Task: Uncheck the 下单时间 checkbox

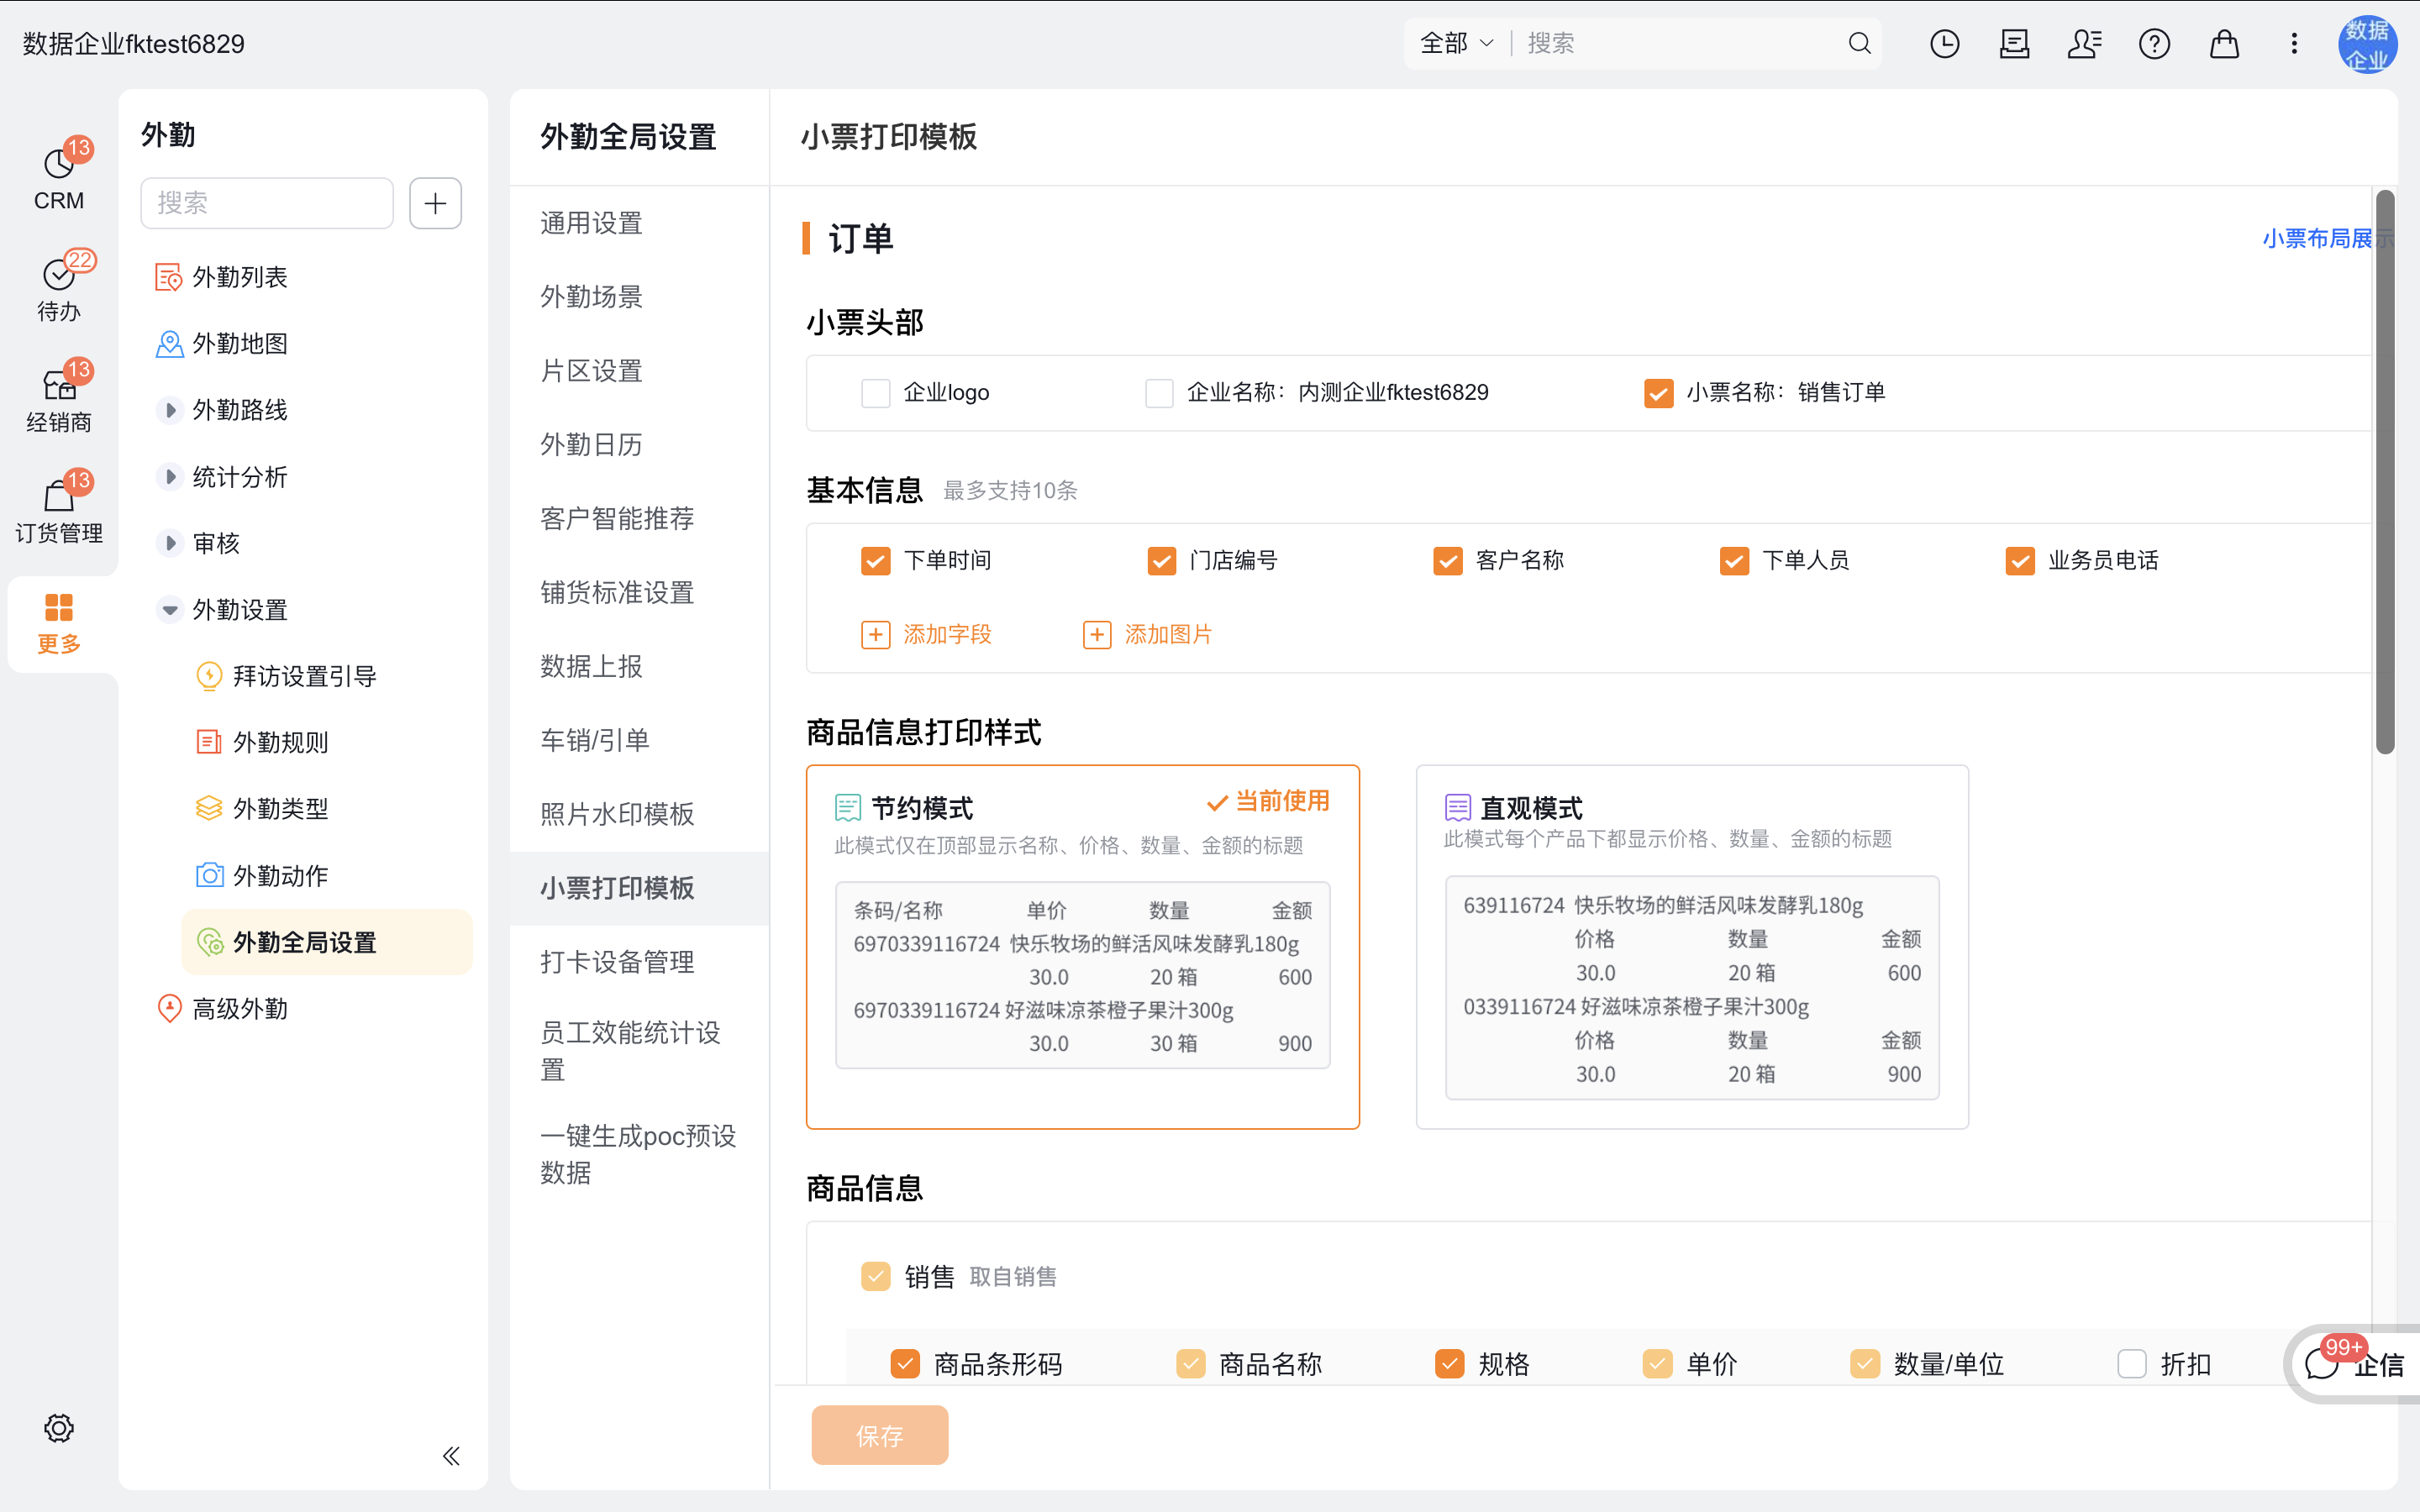Action: (x=876, y=561)
